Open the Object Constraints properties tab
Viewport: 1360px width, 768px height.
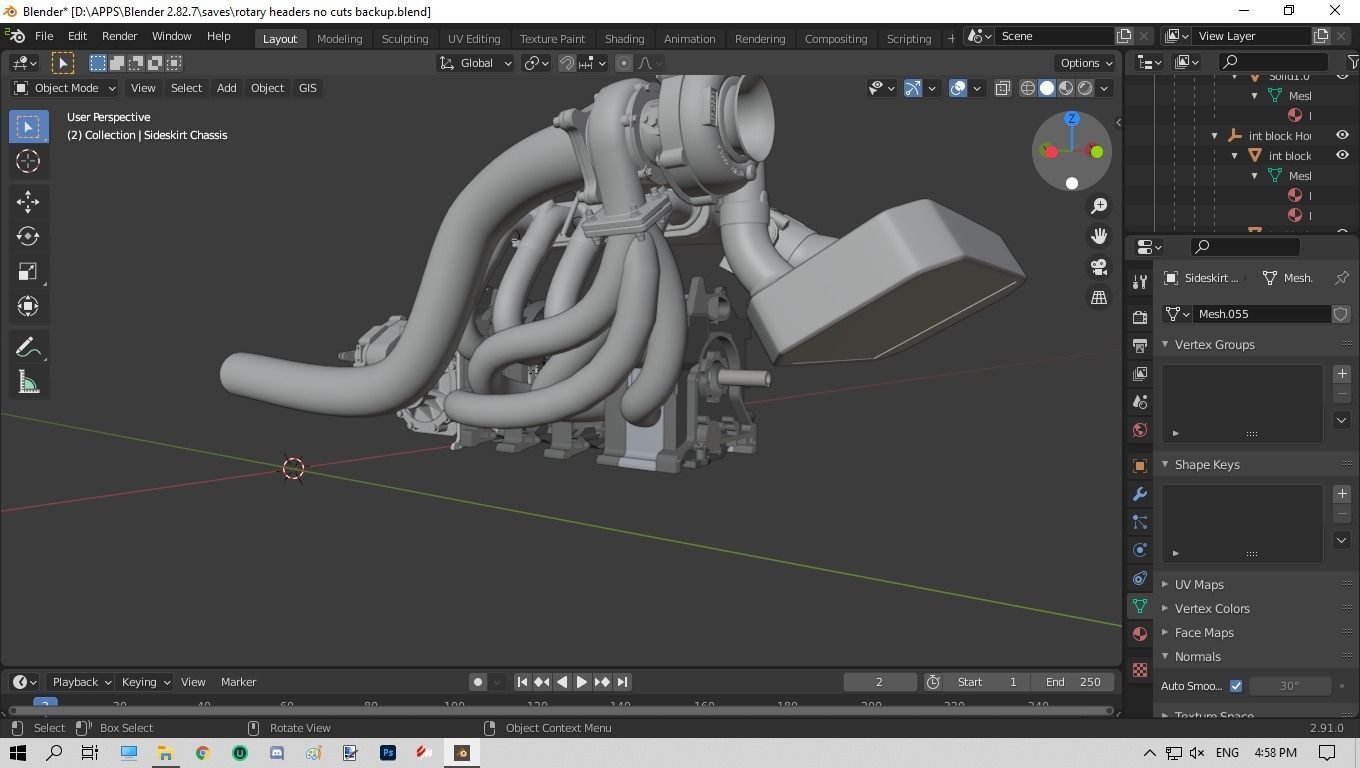1140,578
